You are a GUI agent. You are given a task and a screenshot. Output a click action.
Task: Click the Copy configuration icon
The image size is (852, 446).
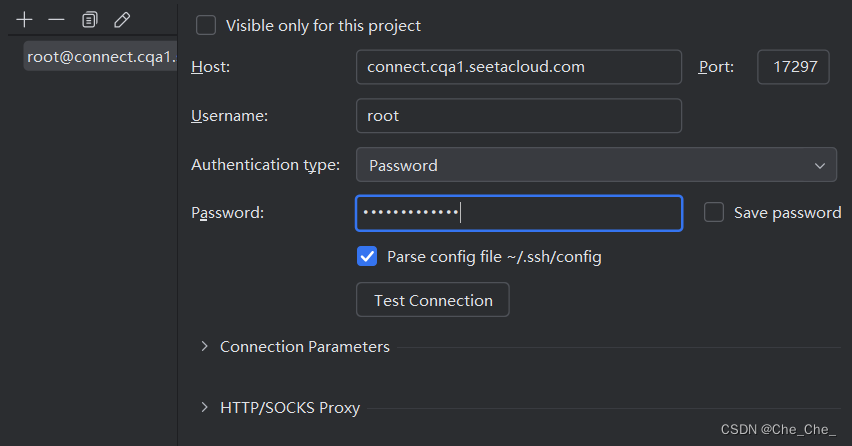[x=90, y=19]
